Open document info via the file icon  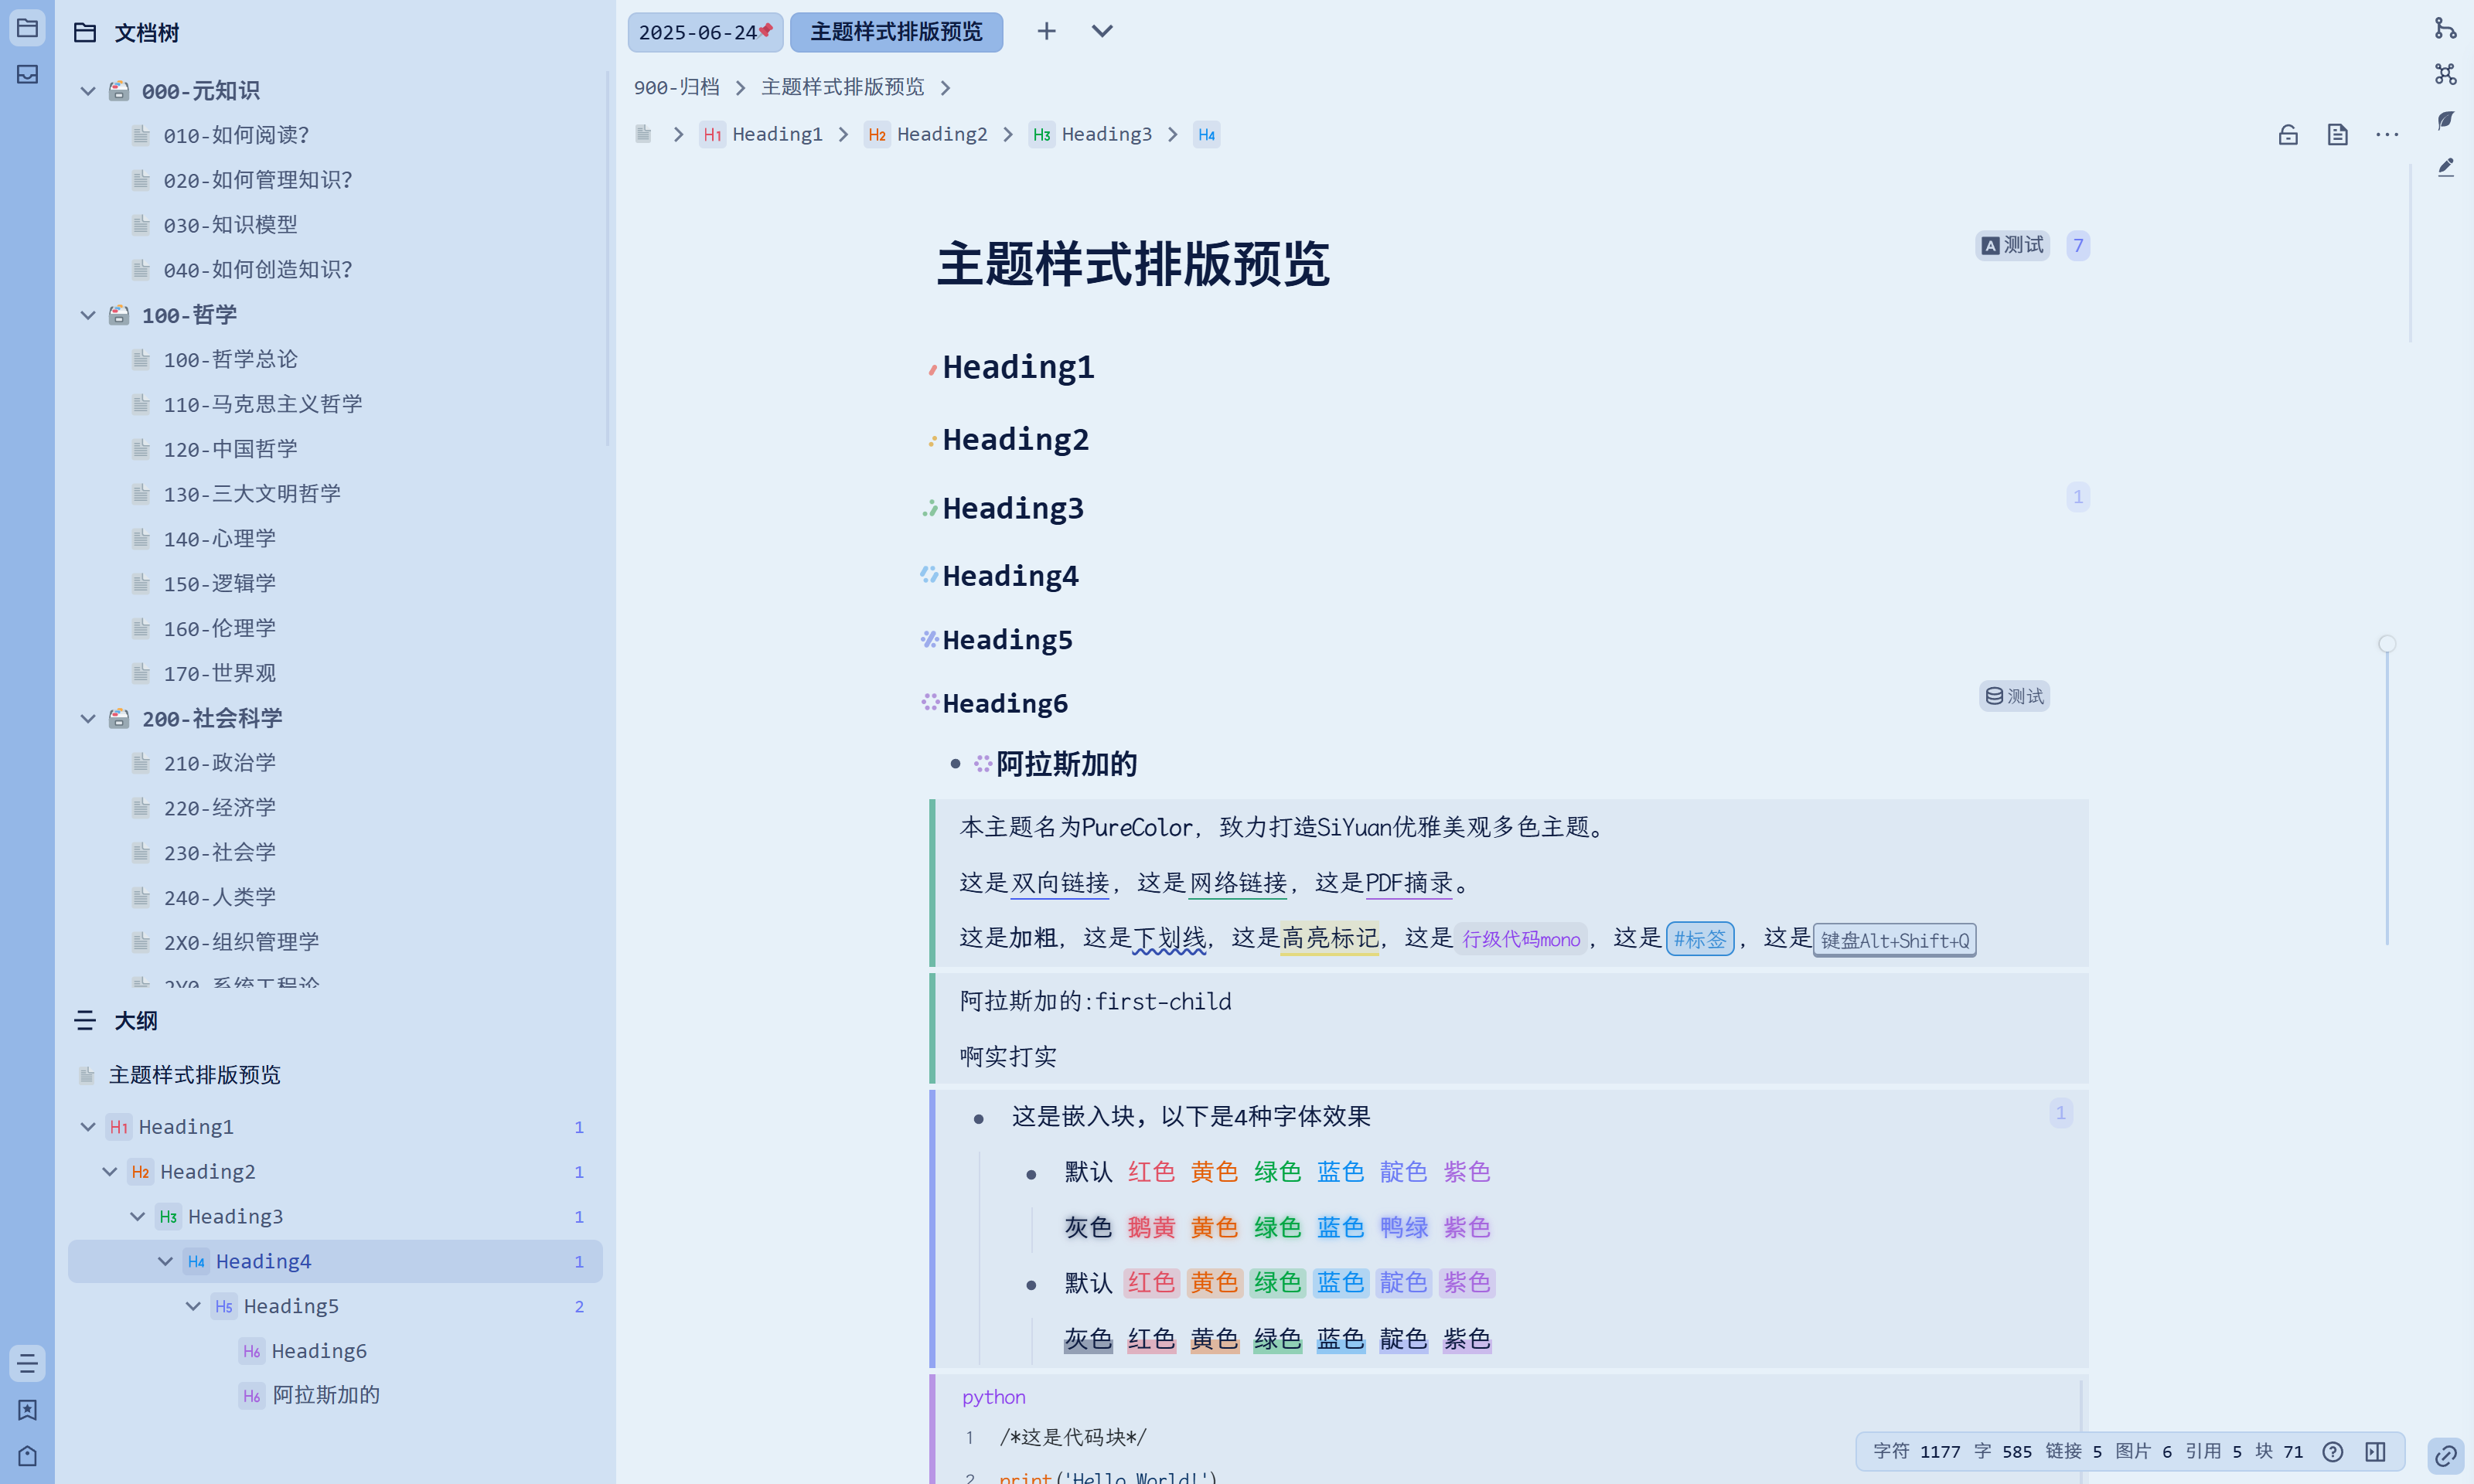tap(2337, 134)
